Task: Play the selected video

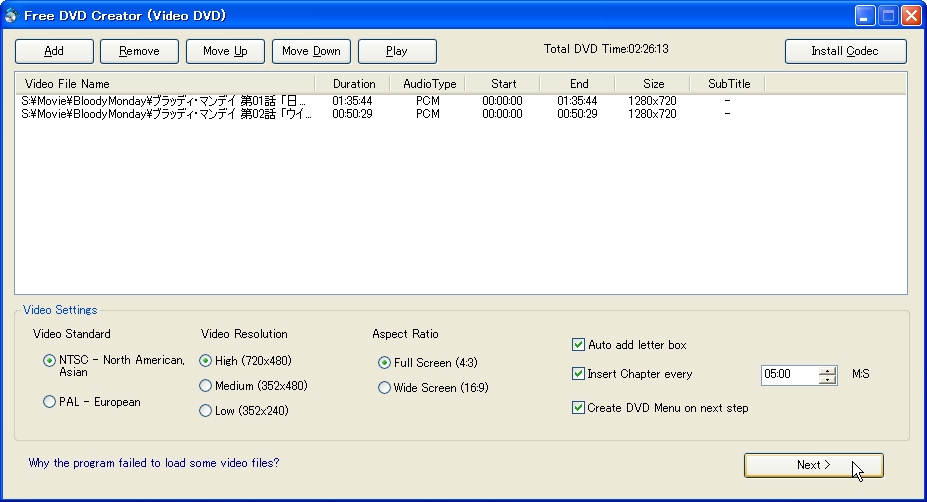Action: [x=397, y=51]
